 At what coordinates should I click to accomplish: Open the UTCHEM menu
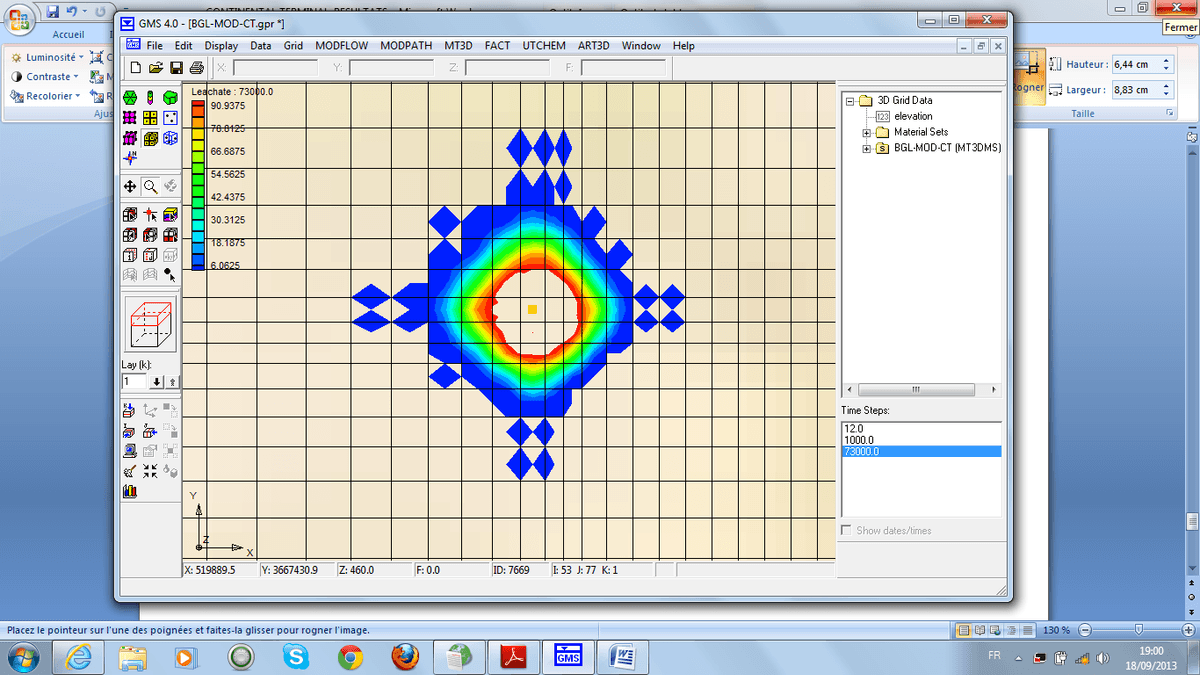pos(544,46)
